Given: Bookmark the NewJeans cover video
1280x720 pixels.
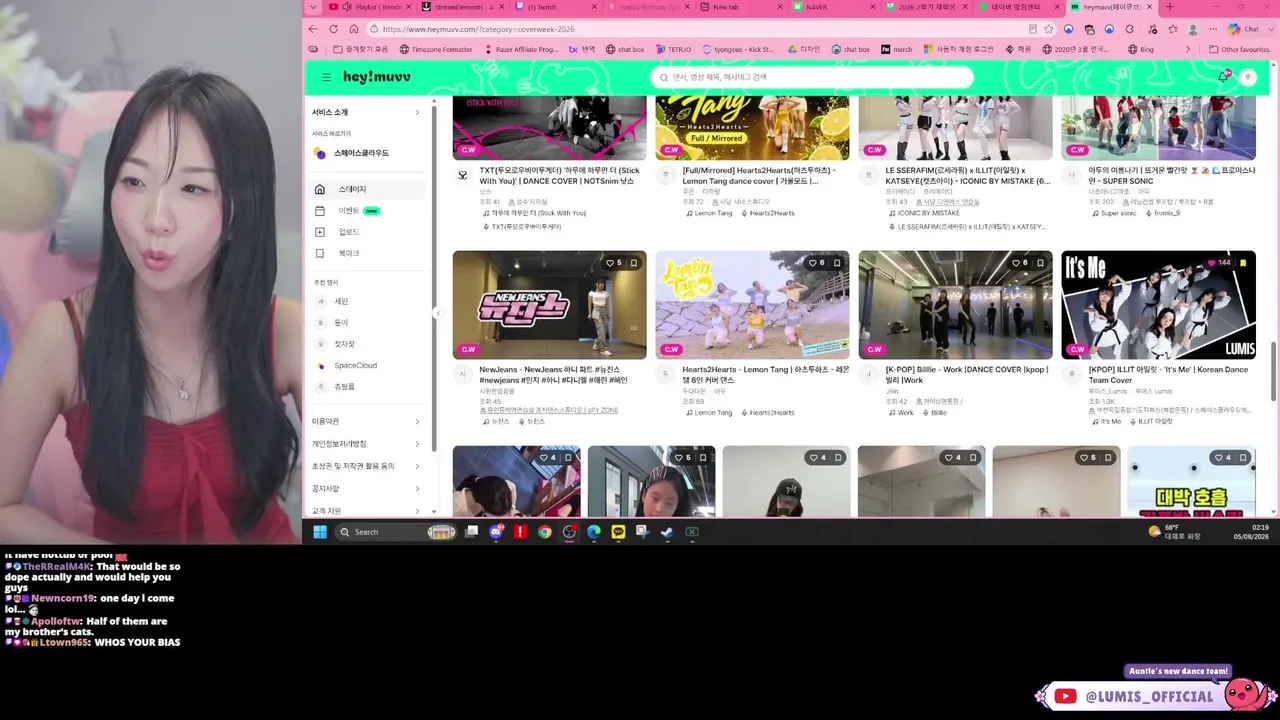Looking at the screenshot, I should [634, 263].
